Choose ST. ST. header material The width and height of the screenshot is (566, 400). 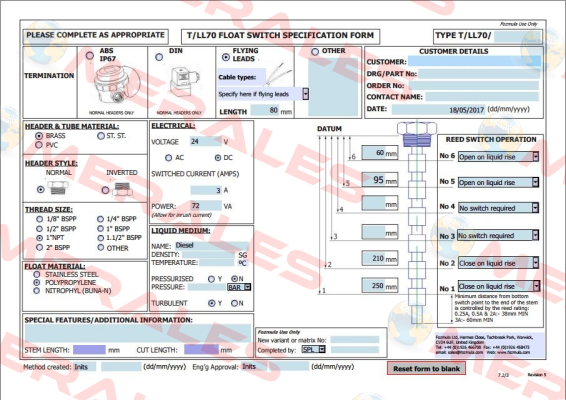pos(101,136)
